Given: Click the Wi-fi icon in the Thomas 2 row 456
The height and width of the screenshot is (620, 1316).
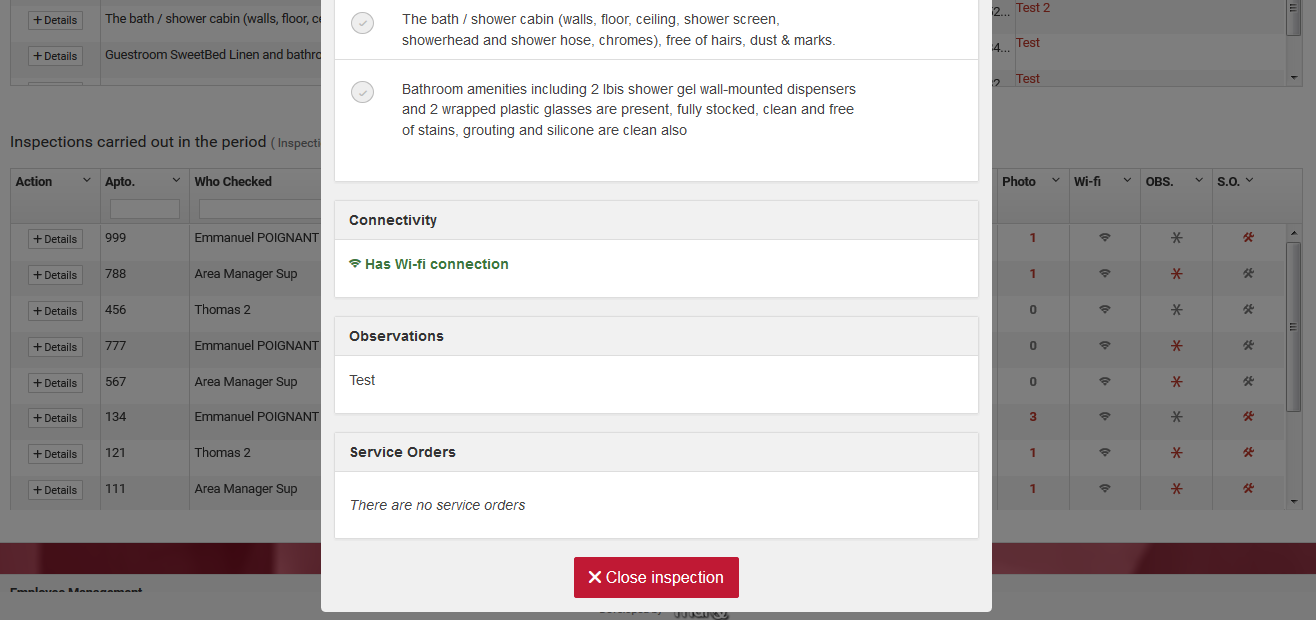Looking at the screenshot, I should tap(1104, 310).
